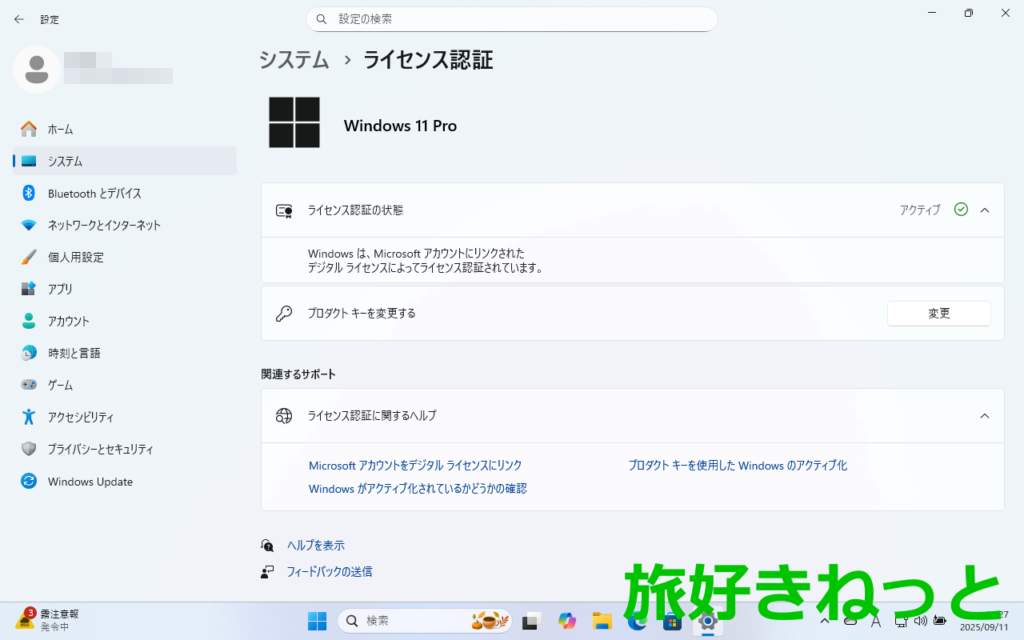Click the Wi-Fi network icon in sidebar
The height and width of the screenshot is (640, 1024).
click(29, 225)
